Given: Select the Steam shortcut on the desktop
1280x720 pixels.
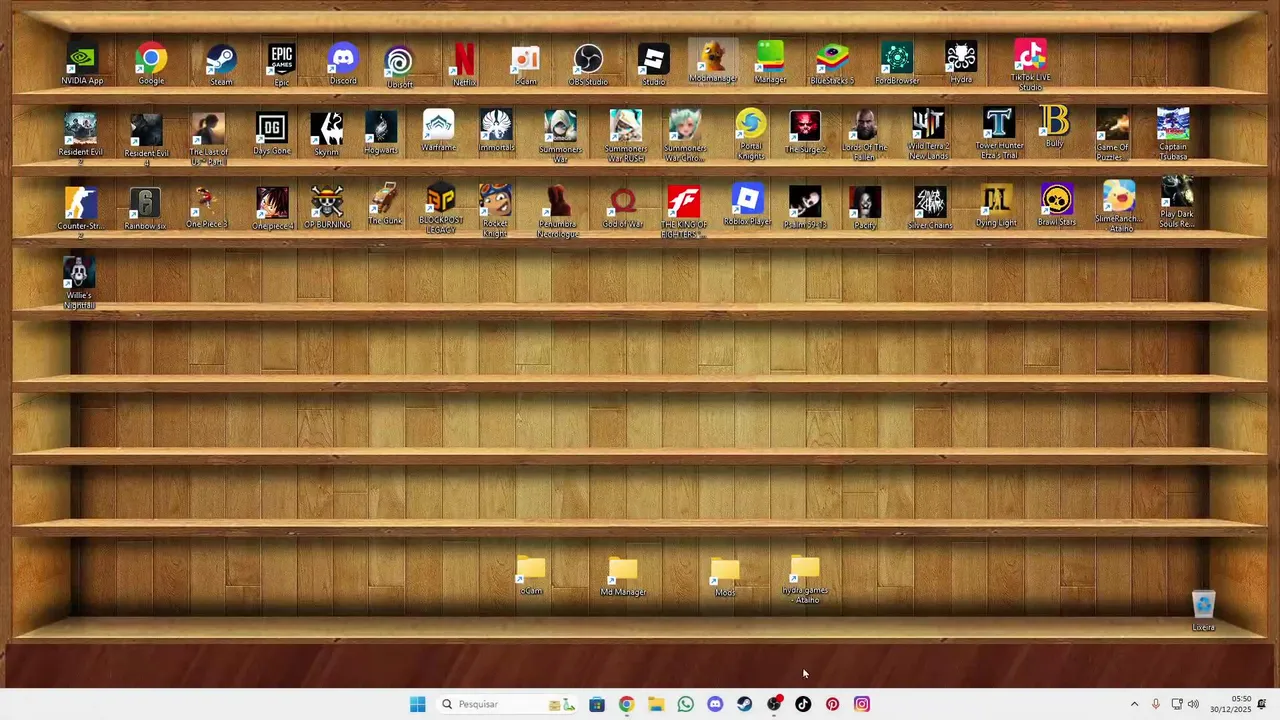Looking at the screenshot, I should coord(221,65).
